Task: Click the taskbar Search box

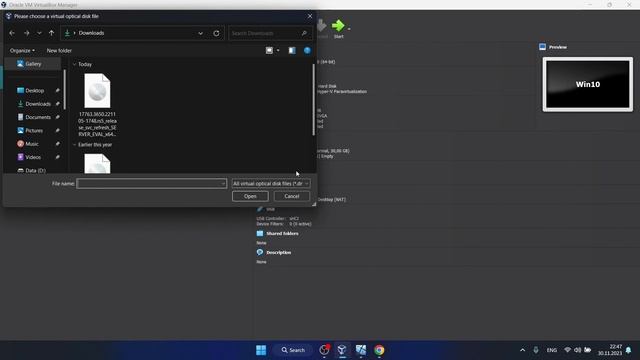Action: 293,350
